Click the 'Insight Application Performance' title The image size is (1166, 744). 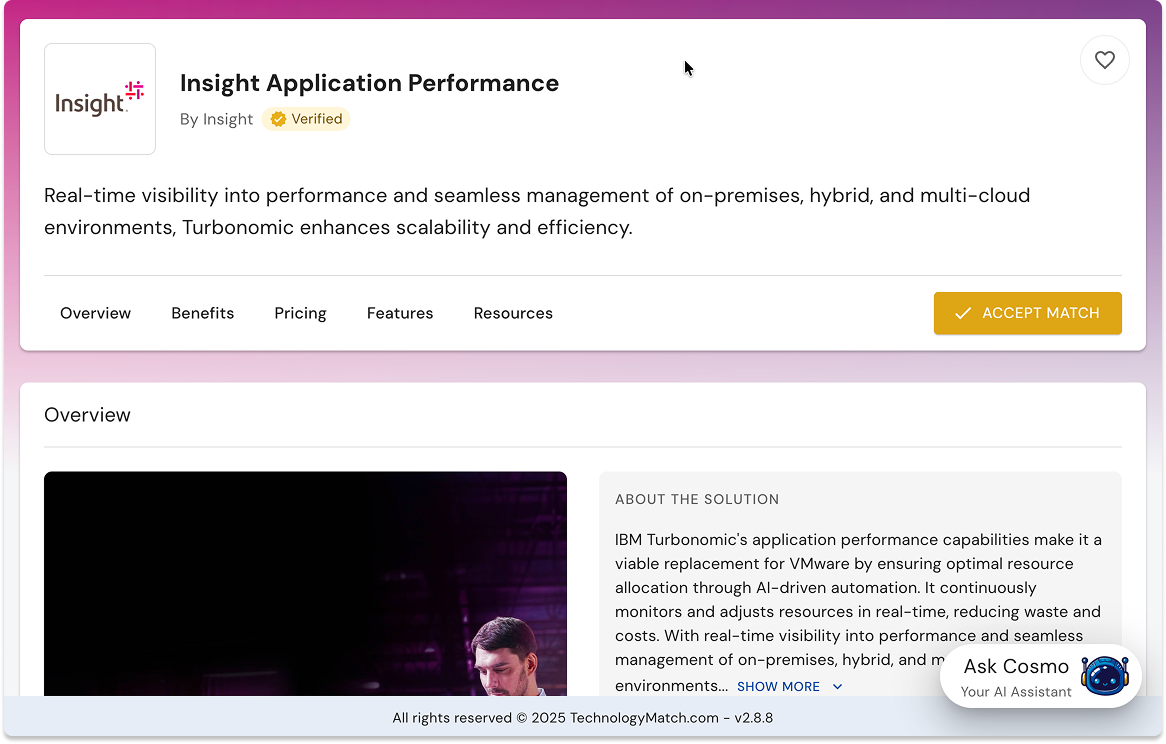(369, 83)
